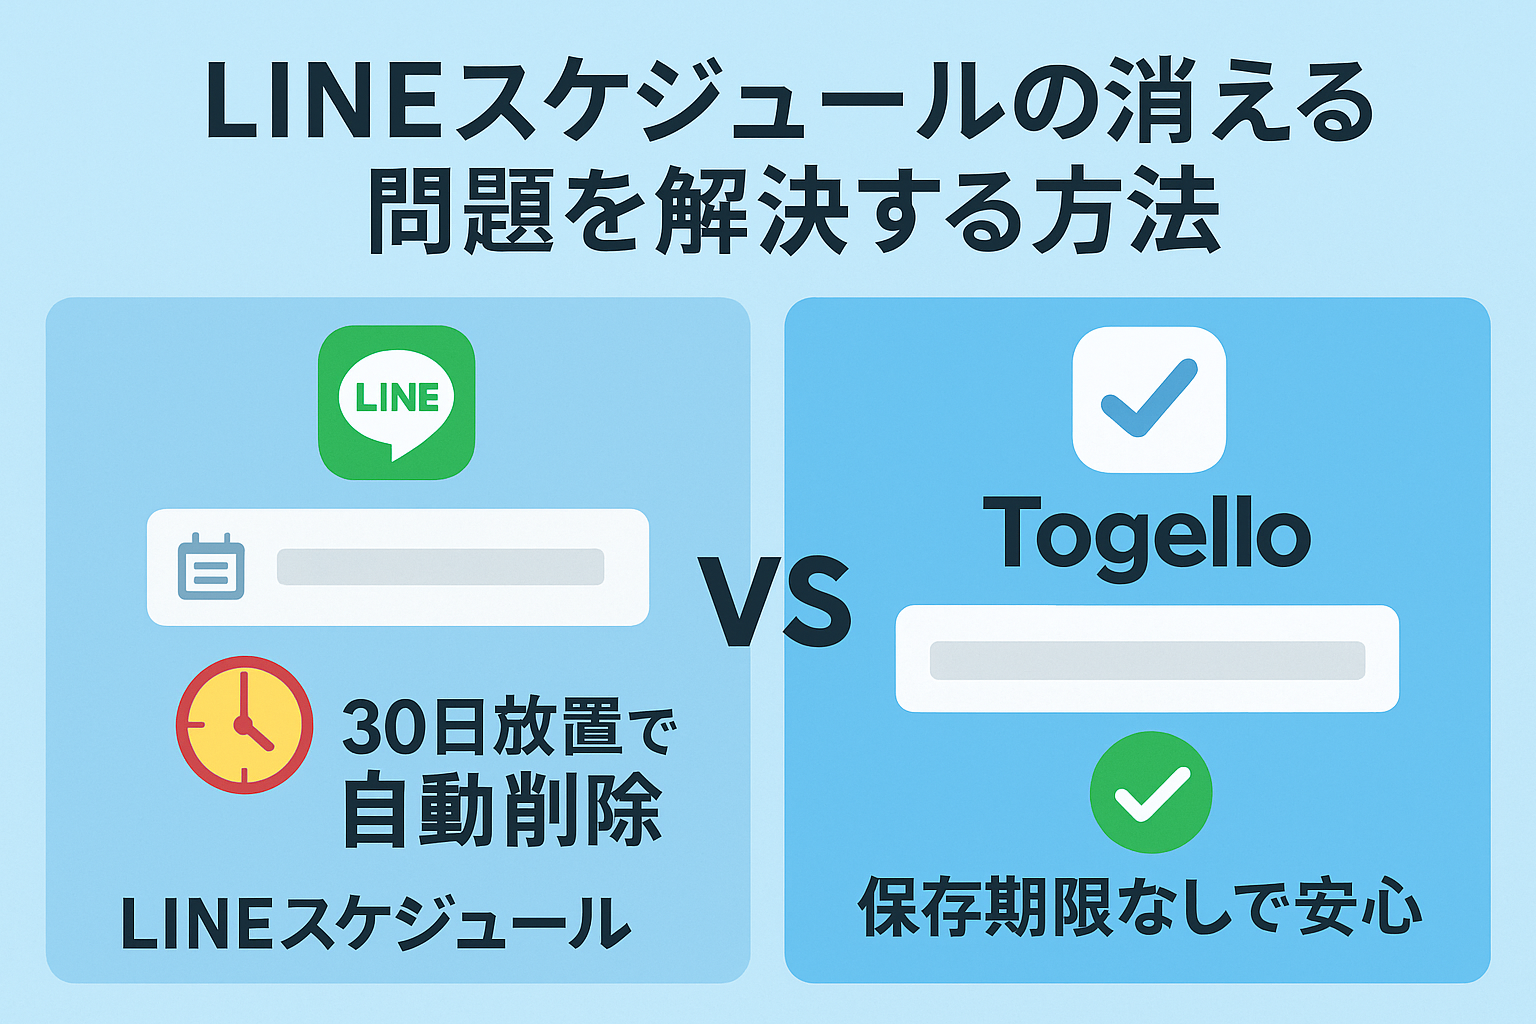Viewport: 1536px width, 1024px height.
Task: Click the white speech bubble inside LINE icon
Action: coord(396,403)
